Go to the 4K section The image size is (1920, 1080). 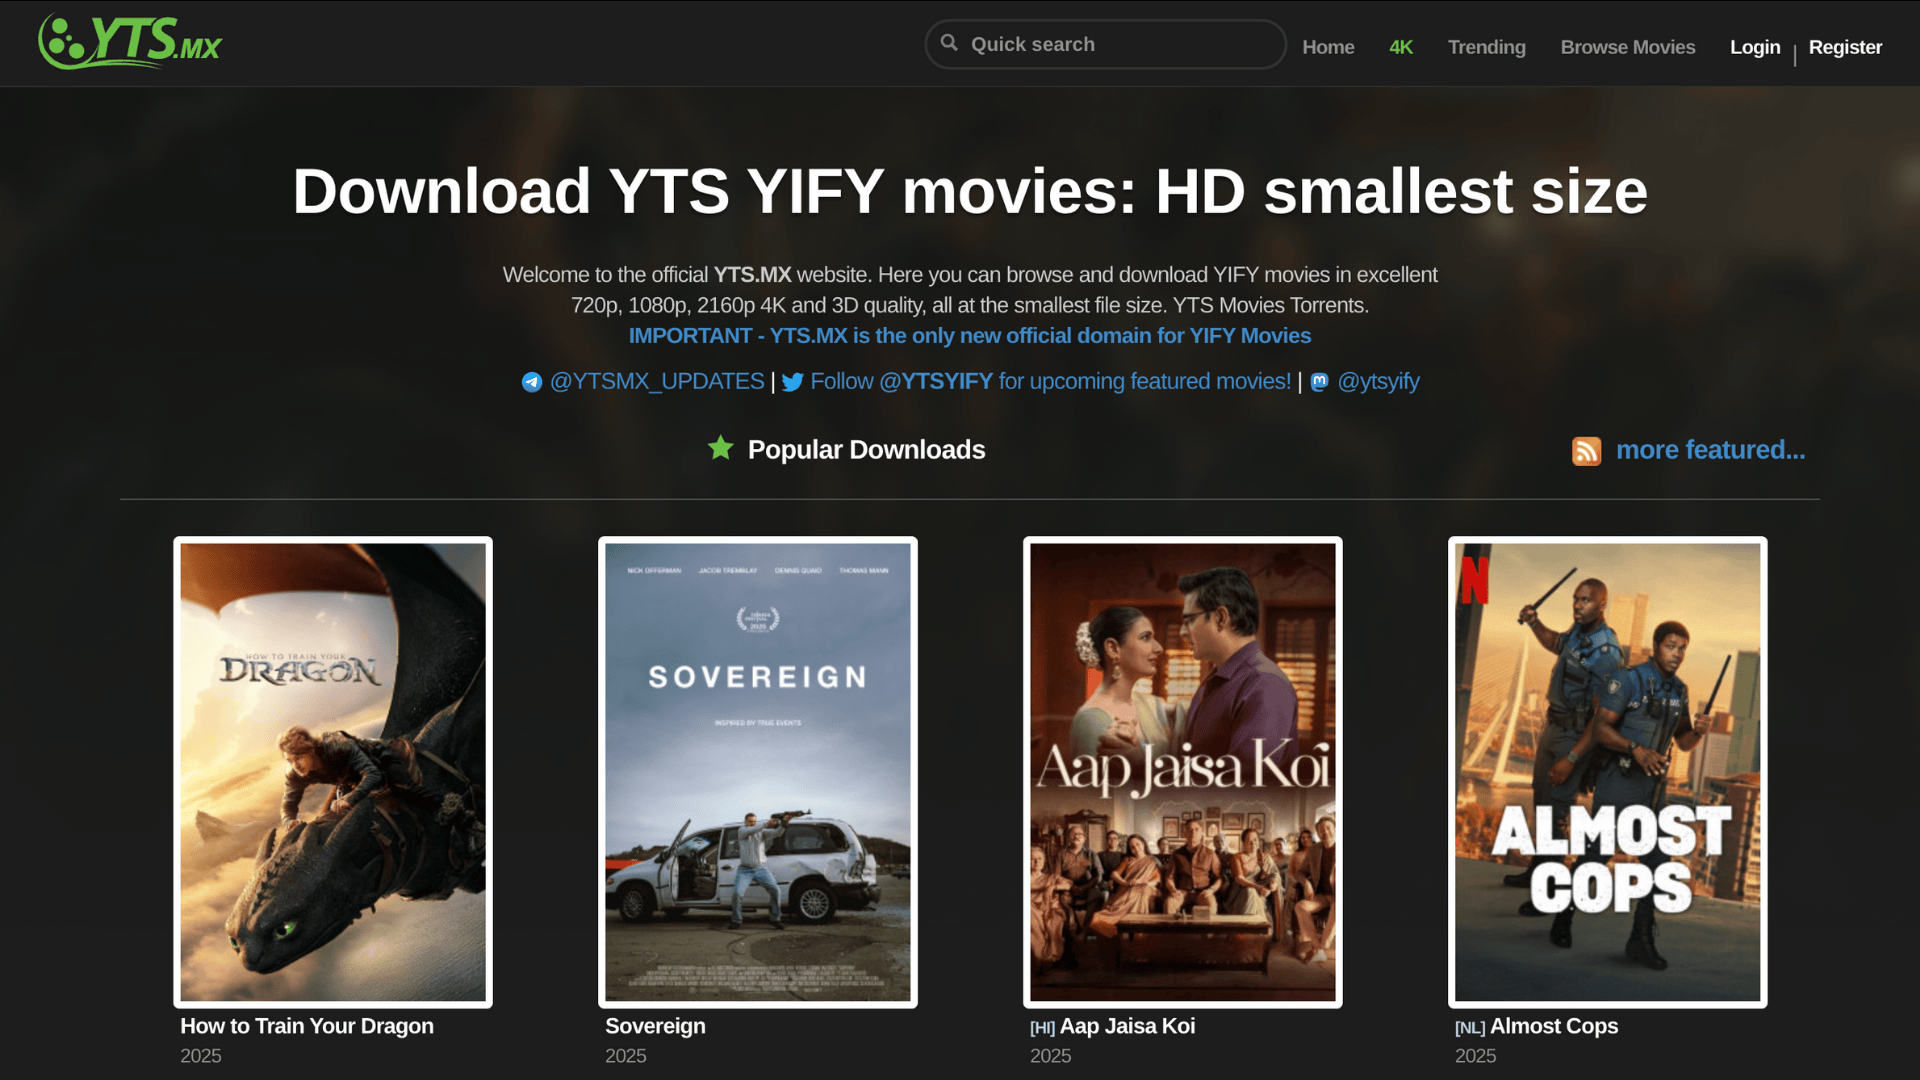(1400, 47)
